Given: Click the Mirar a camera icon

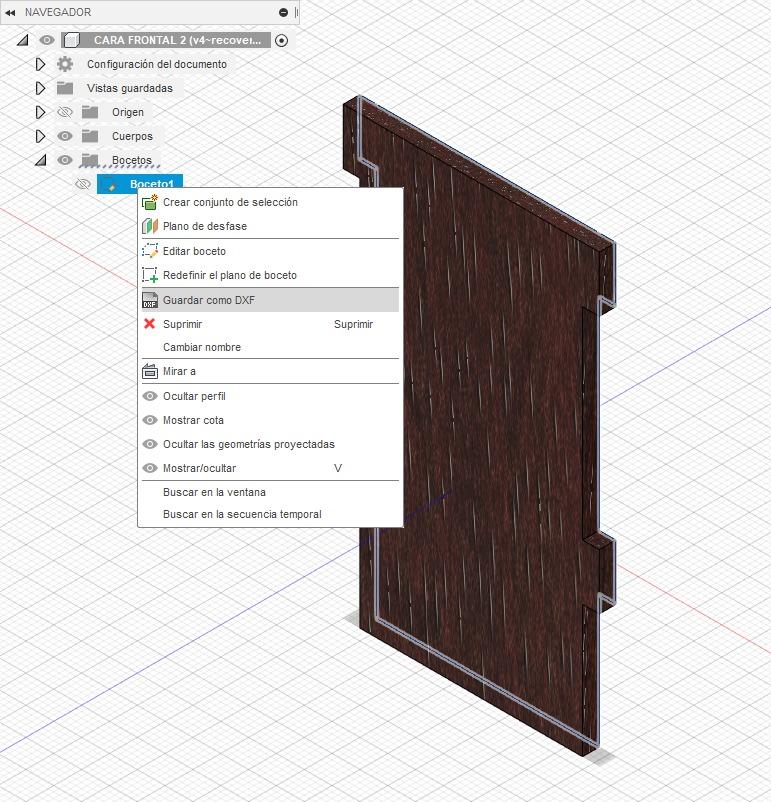Looking at the screenshot, I should (150, 371).
